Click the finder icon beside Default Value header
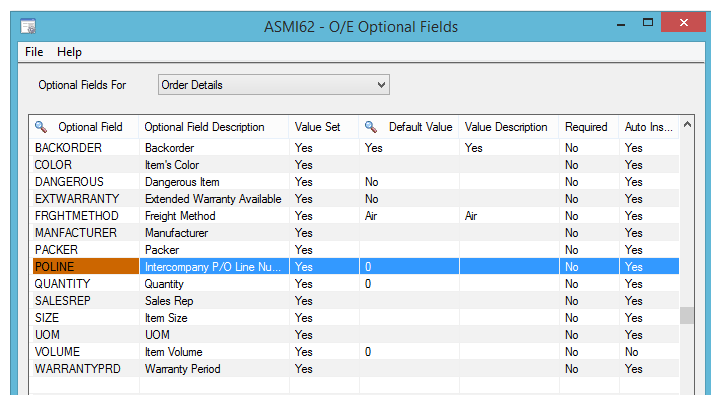This screenshot has height=405, width=721. tap(370, 127)
